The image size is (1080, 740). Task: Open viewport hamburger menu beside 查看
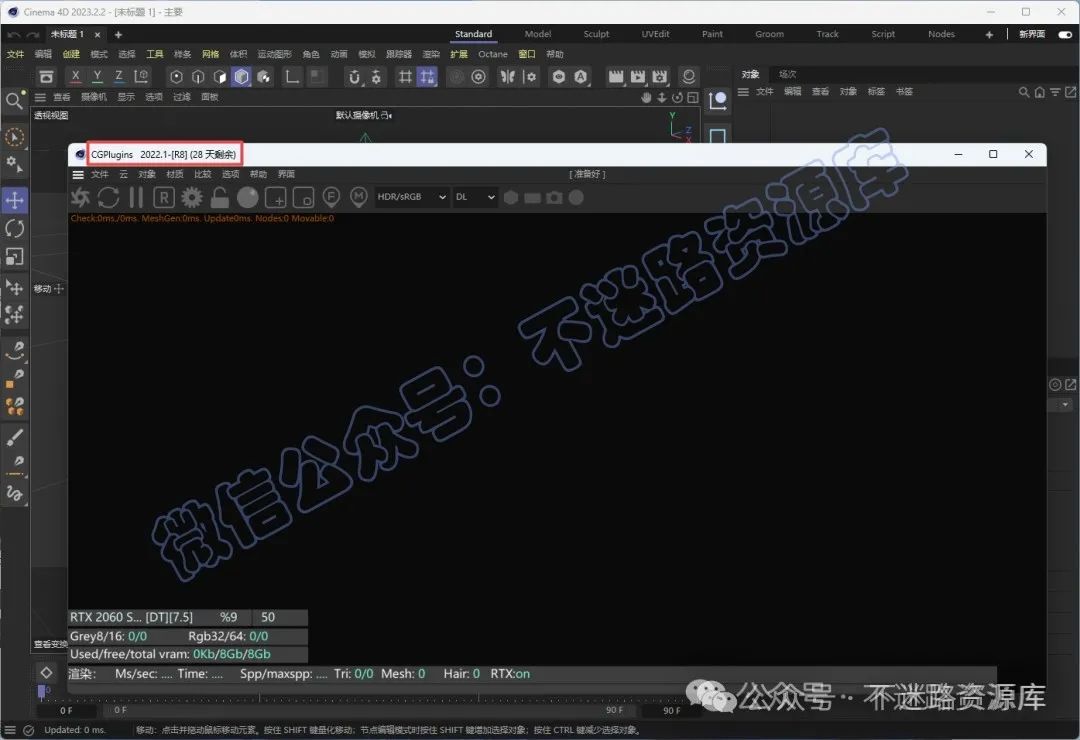[x=41, y=97]
